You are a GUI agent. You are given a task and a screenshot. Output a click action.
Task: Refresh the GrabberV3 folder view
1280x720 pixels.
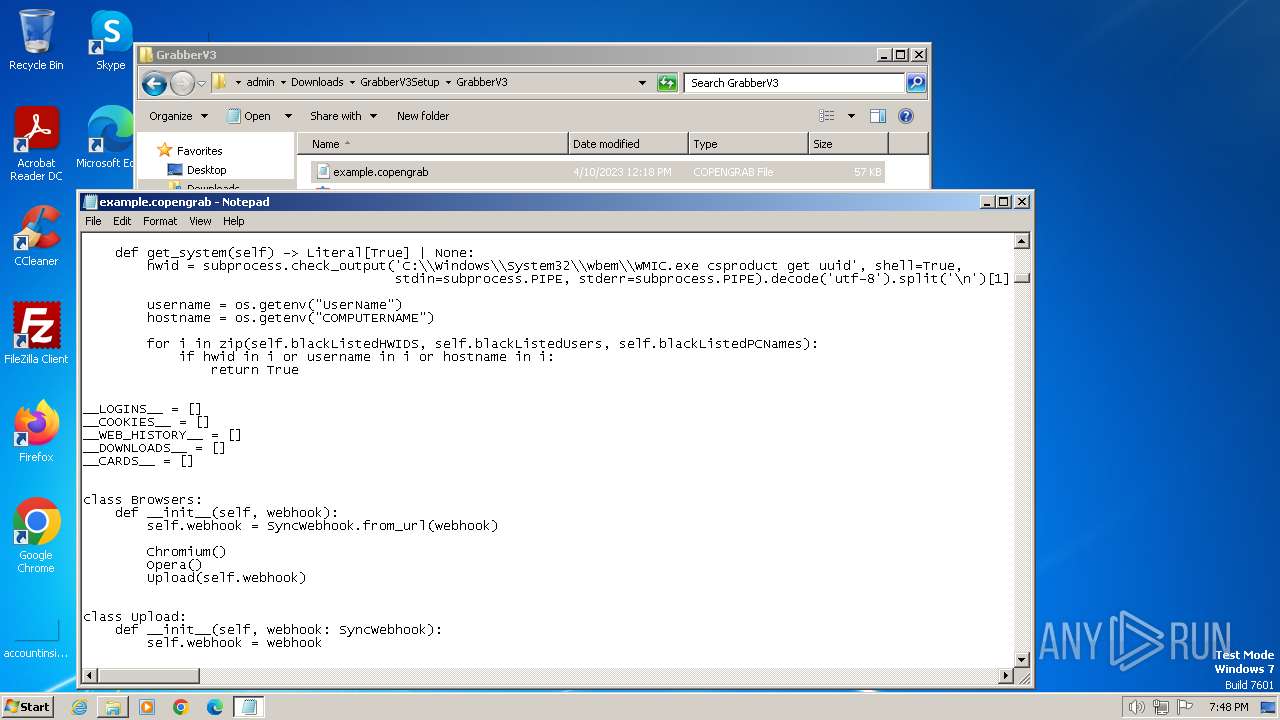(x=667, y=83)
